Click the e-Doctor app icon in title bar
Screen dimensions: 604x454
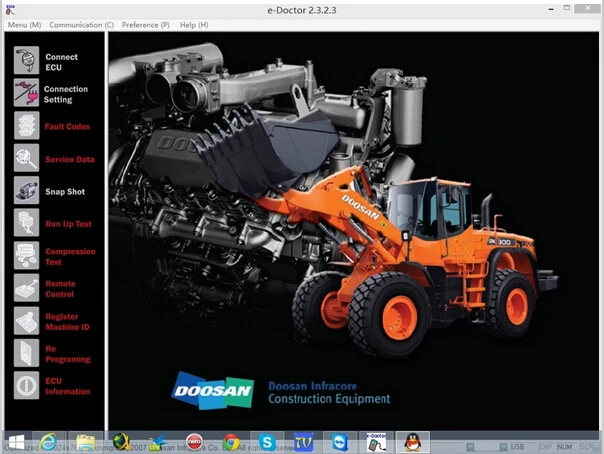pyautogui.click(x=10, y=10)
